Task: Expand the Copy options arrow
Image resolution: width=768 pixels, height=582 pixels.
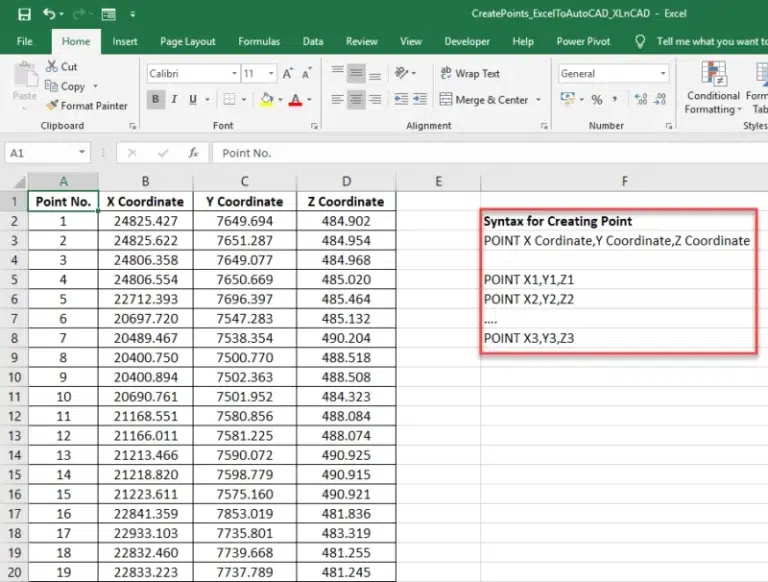Action: pos(96,86)
